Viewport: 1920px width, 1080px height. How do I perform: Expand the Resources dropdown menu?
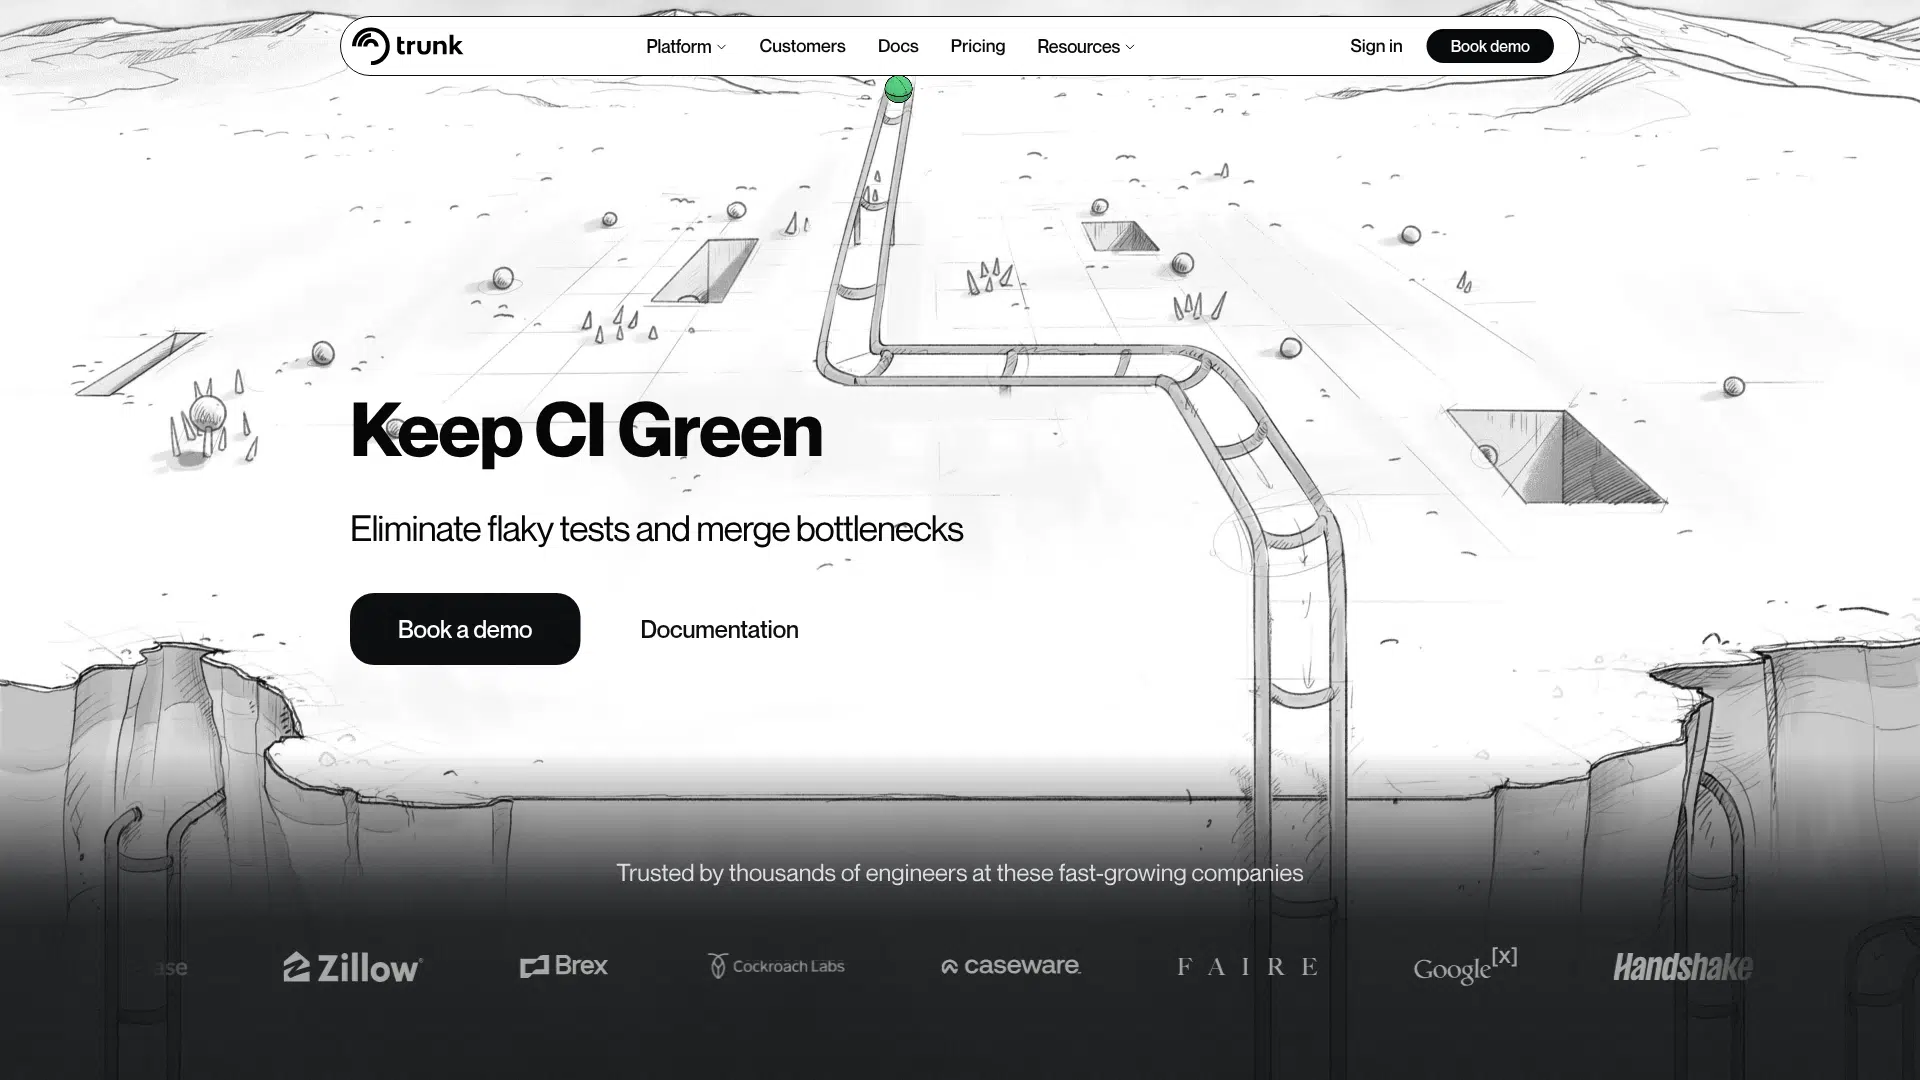(1079, 47)
